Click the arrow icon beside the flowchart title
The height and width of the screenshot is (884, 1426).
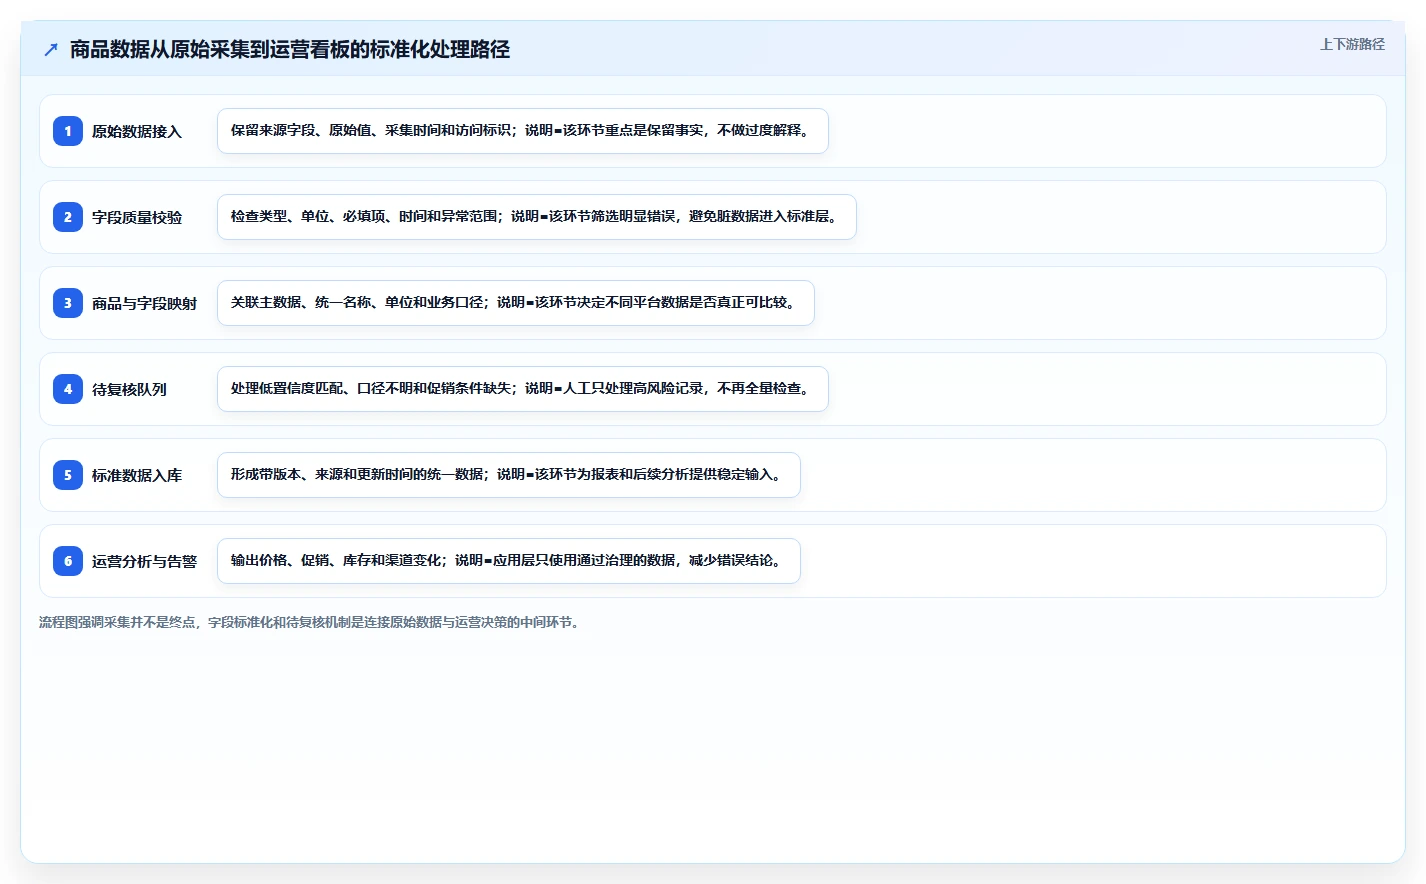(51, 49)
